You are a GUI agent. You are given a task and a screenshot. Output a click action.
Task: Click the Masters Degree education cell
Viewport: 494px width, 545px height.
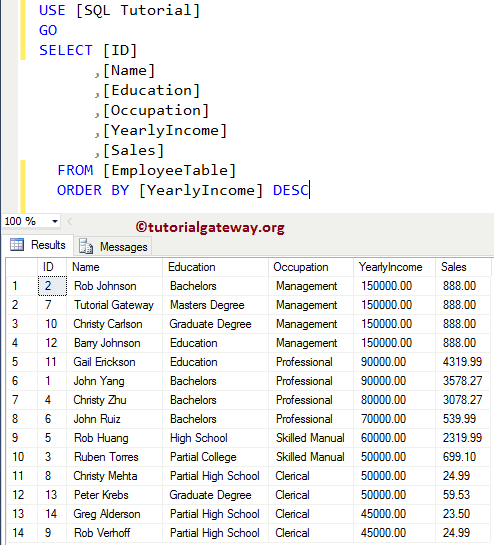pos(216,305)
